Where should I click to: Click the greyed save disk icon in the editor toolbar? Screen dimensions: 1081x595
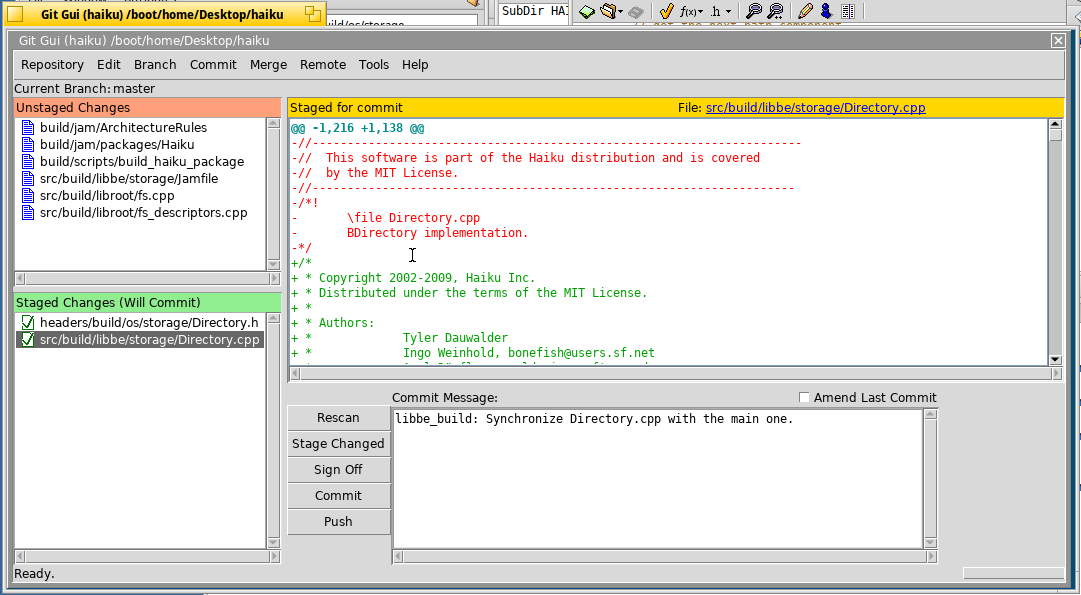(636, 12)
